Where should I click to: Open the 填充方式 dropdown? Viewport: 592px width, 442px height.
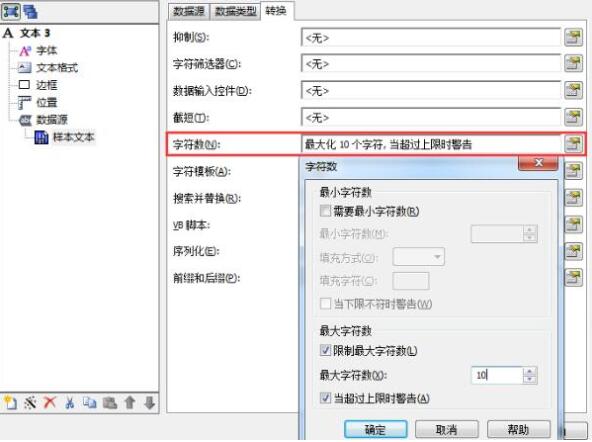pyautogui.click(x=419, y=257)
